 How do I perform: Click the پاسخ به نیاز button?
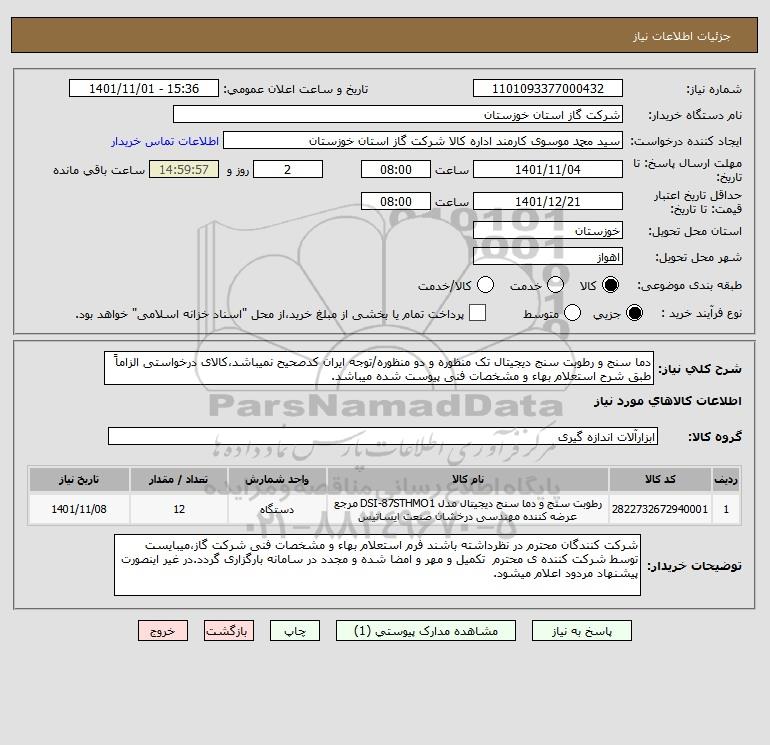pyautogui.click(x=582, y=631)
